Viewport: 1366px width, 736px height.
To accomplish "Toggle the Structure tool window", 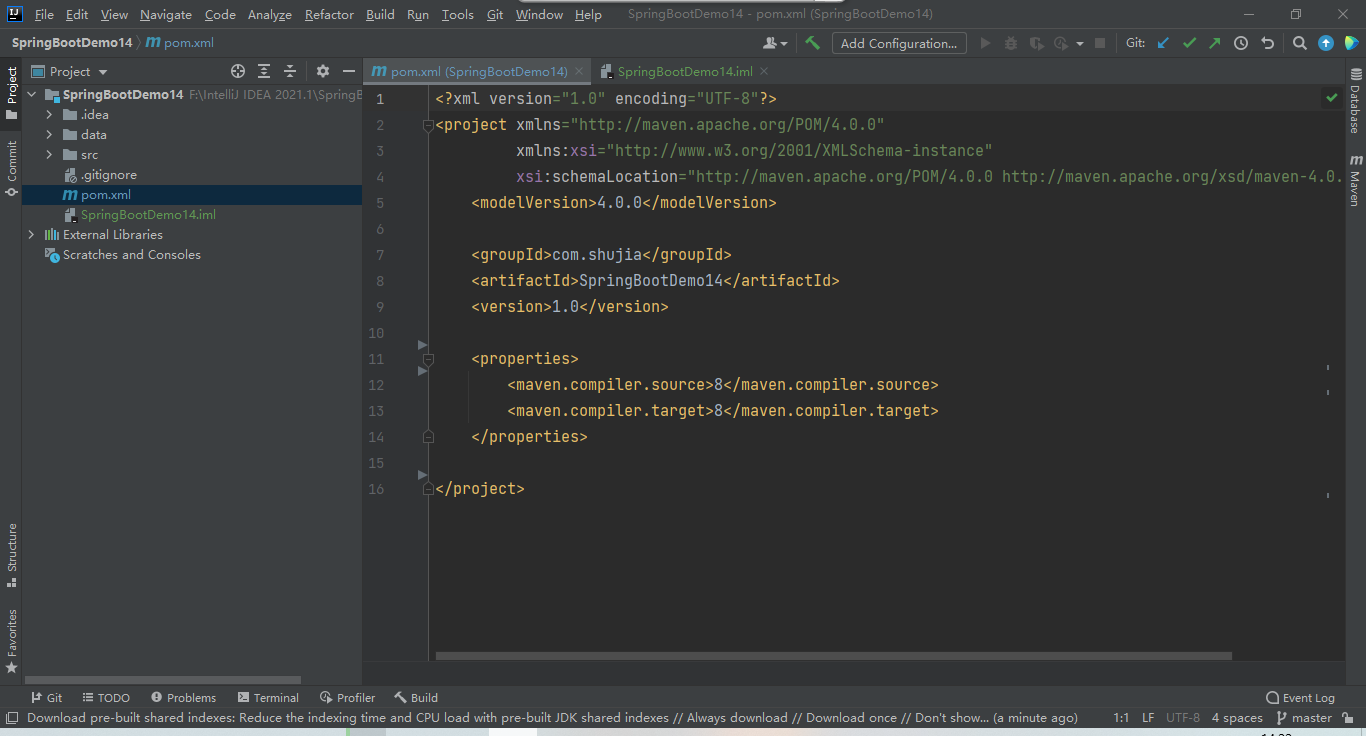I will tap(11, 555).
